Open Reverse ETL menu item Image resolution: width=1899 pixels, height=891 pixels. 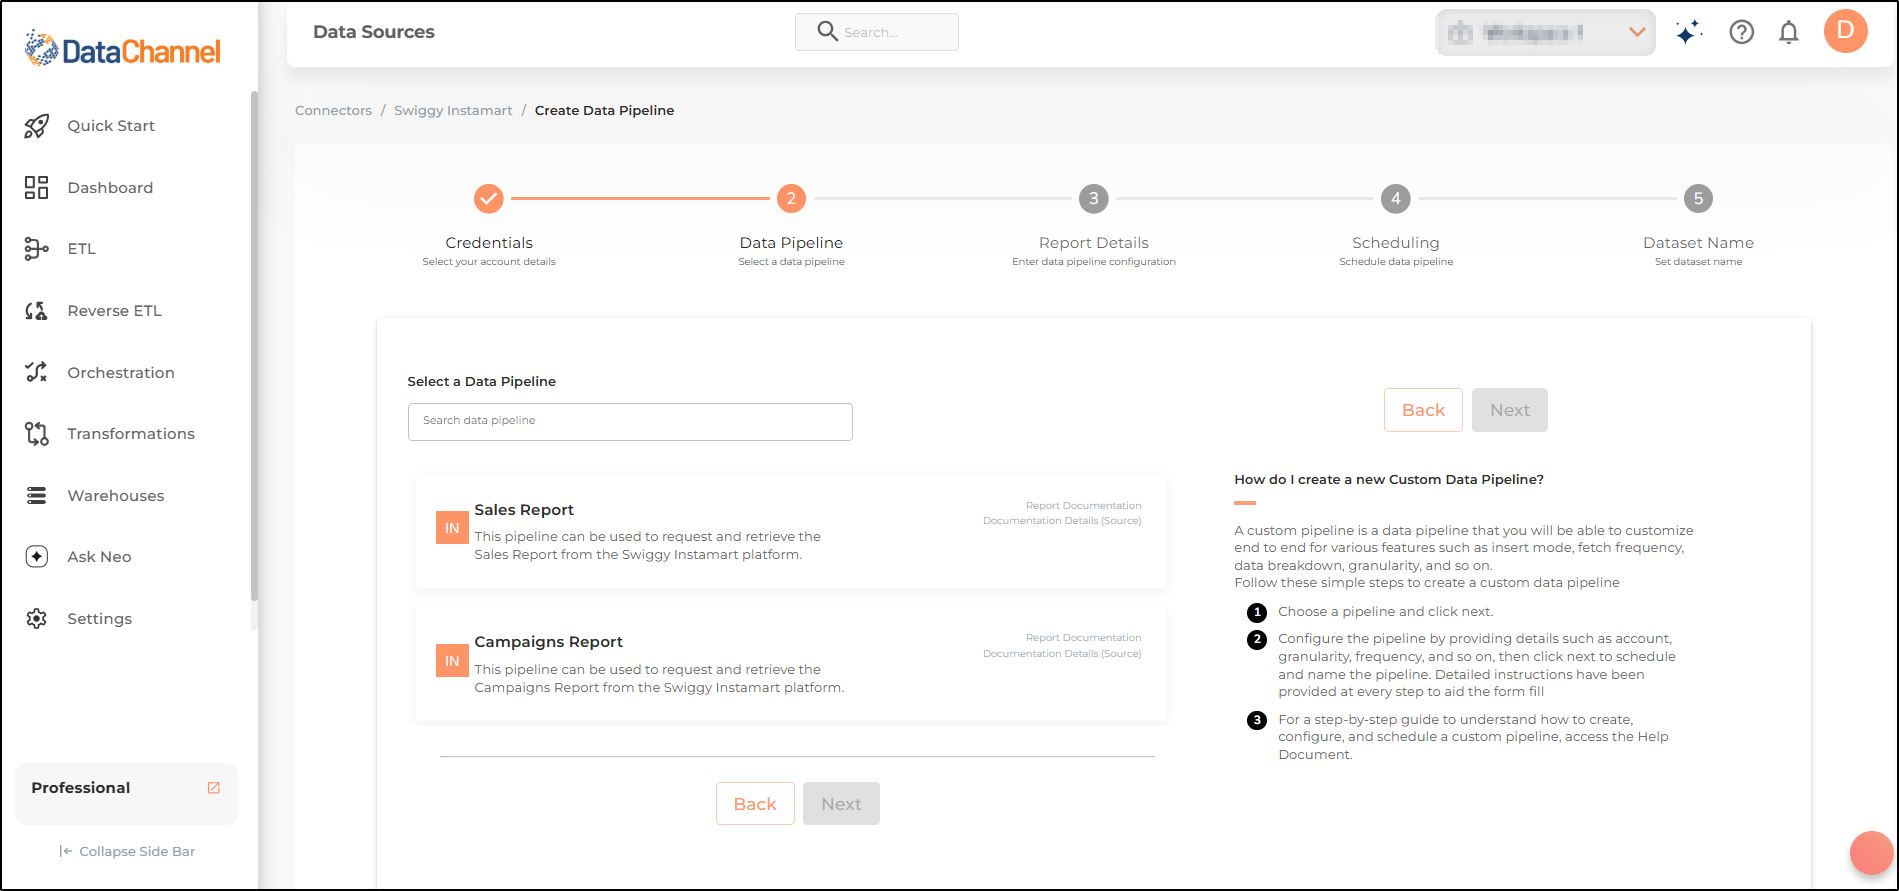coord(114,311)
